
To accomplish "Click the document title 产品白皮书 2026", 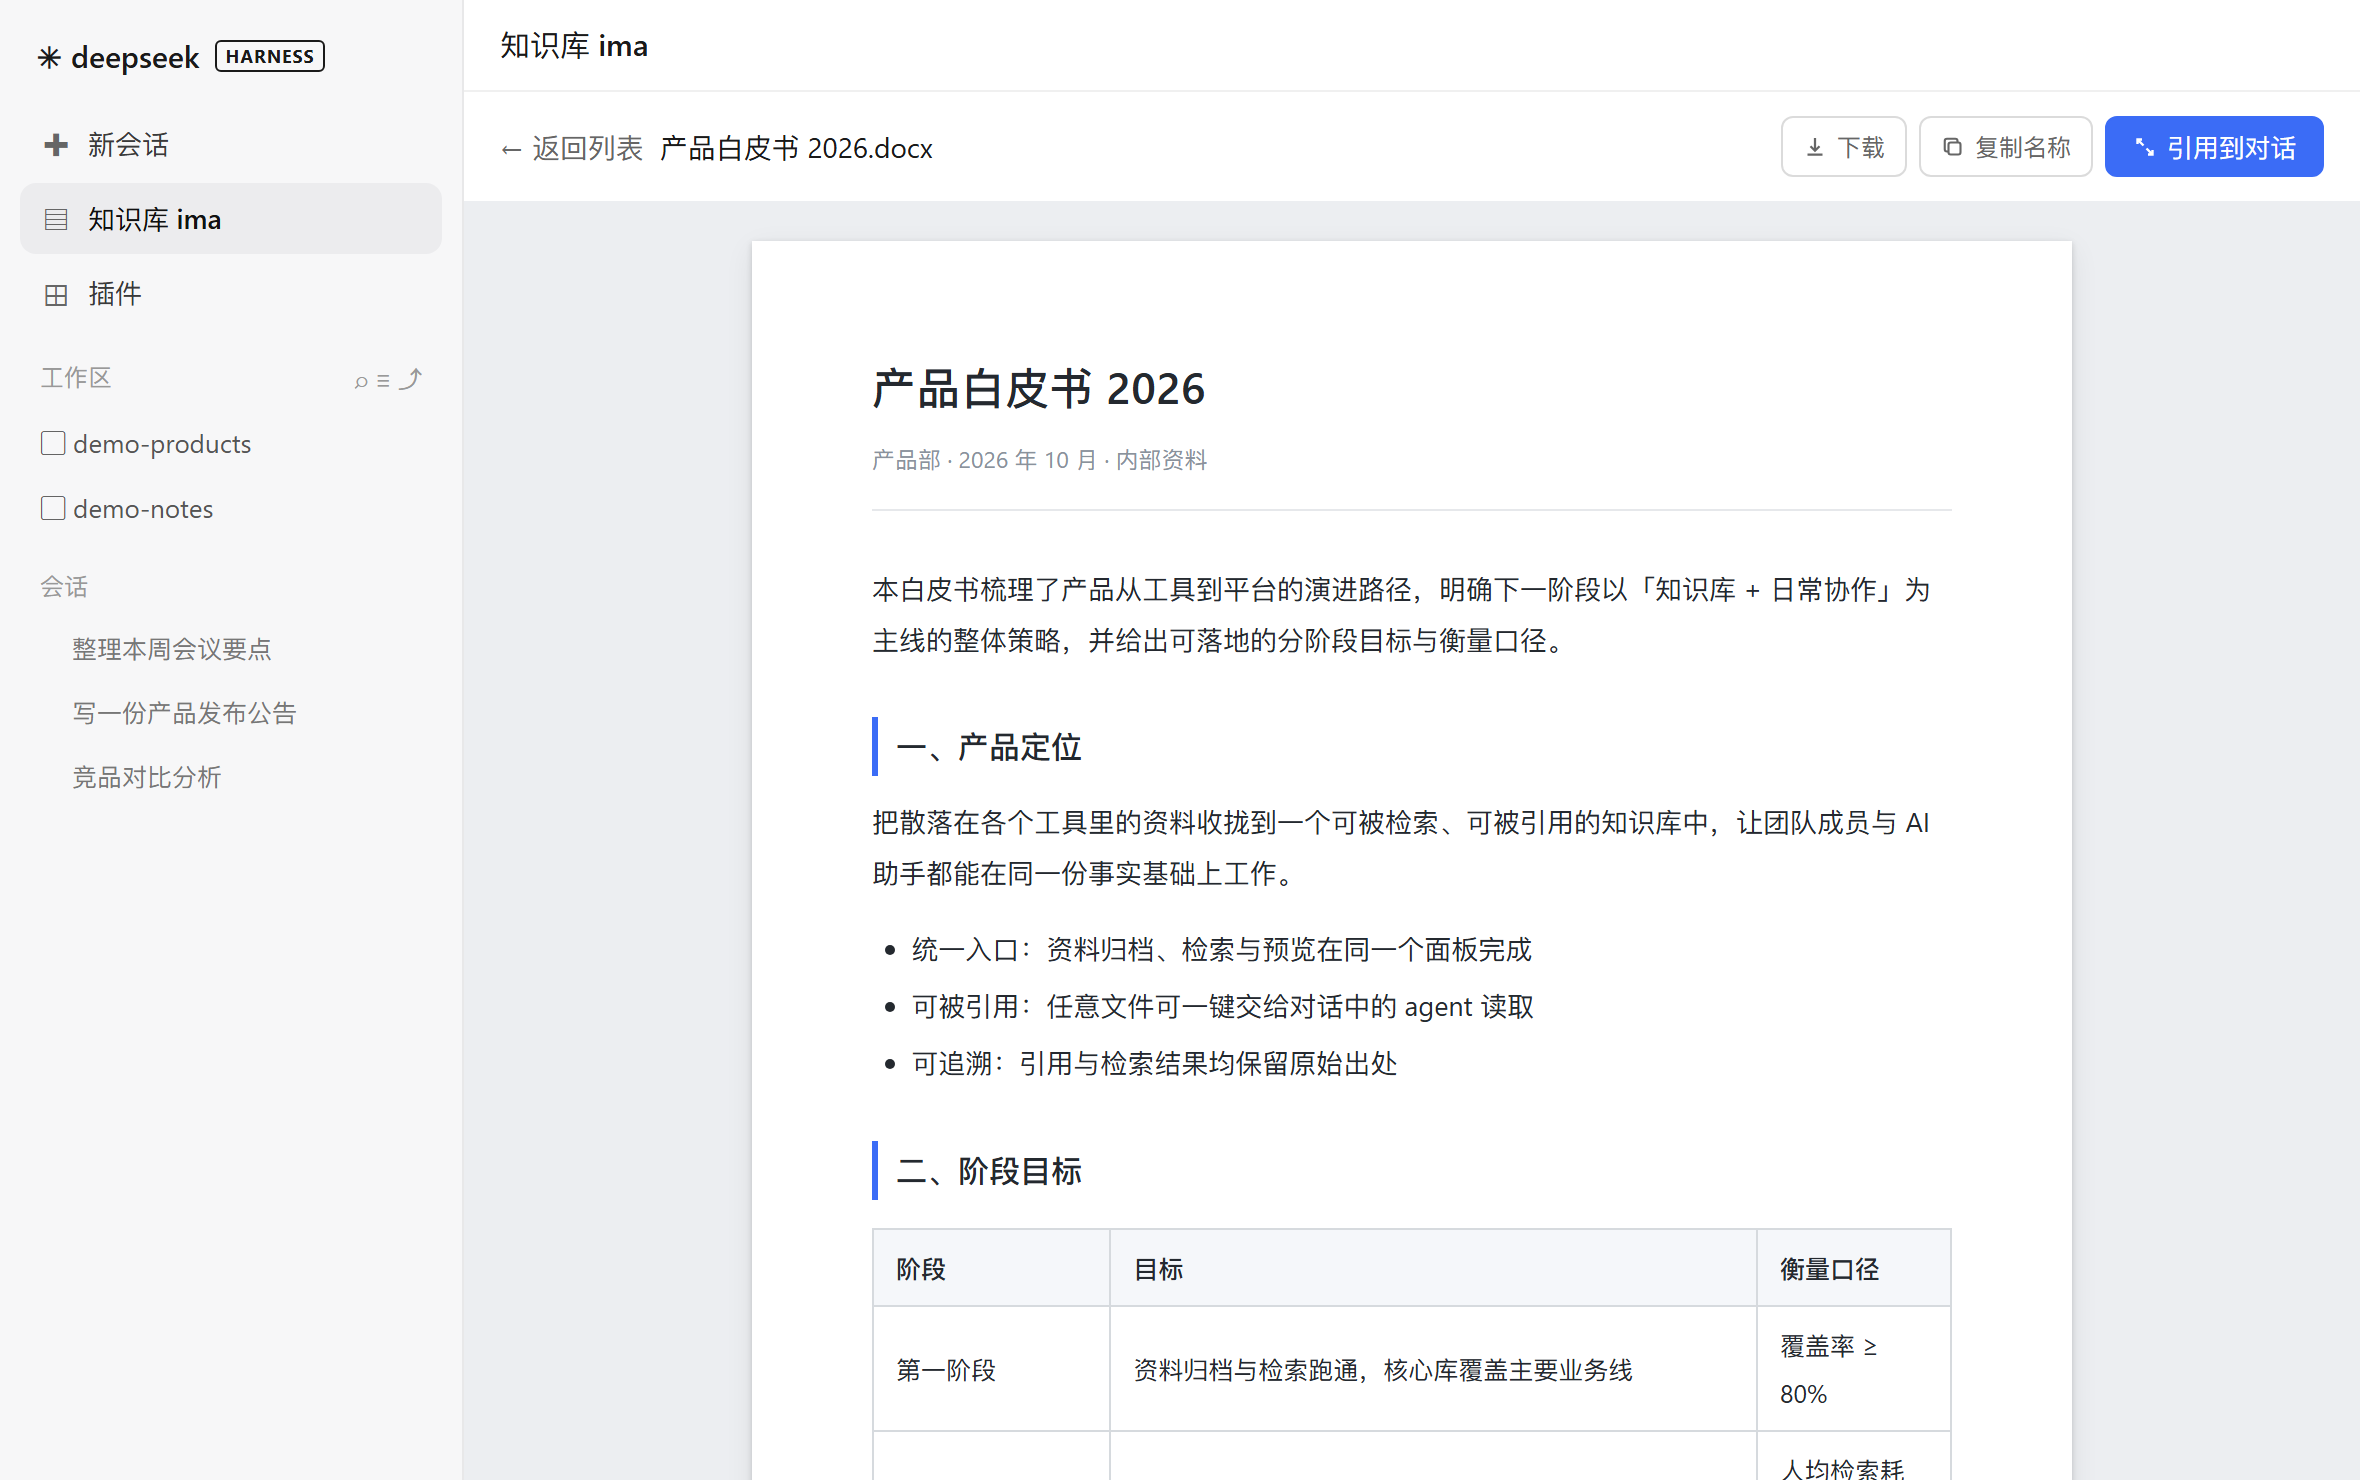I will [1038, 389].
